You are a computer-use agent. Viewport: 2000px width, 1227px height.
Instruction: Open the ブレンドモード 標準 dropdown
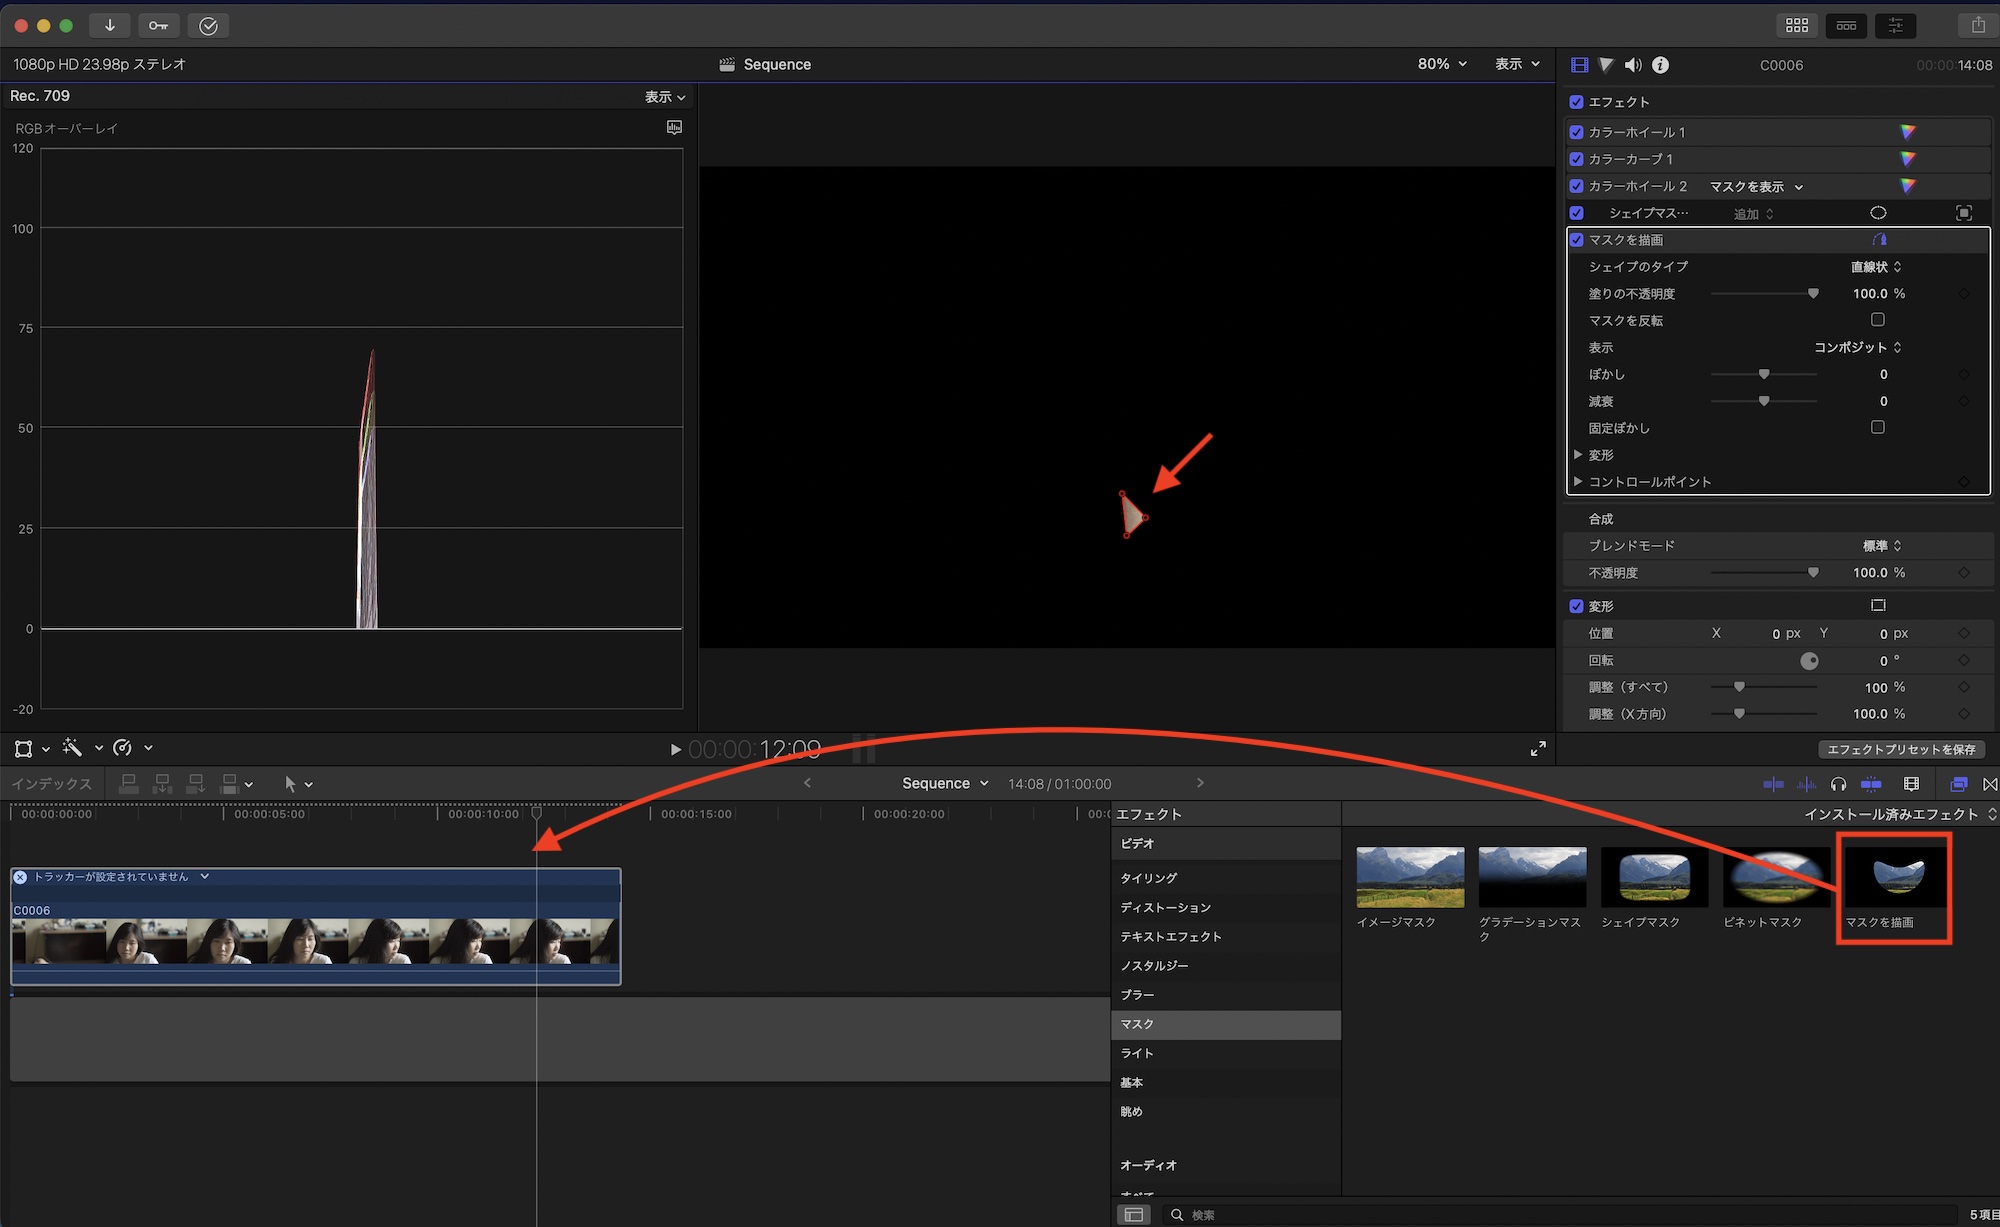[x=1881, y=546]
